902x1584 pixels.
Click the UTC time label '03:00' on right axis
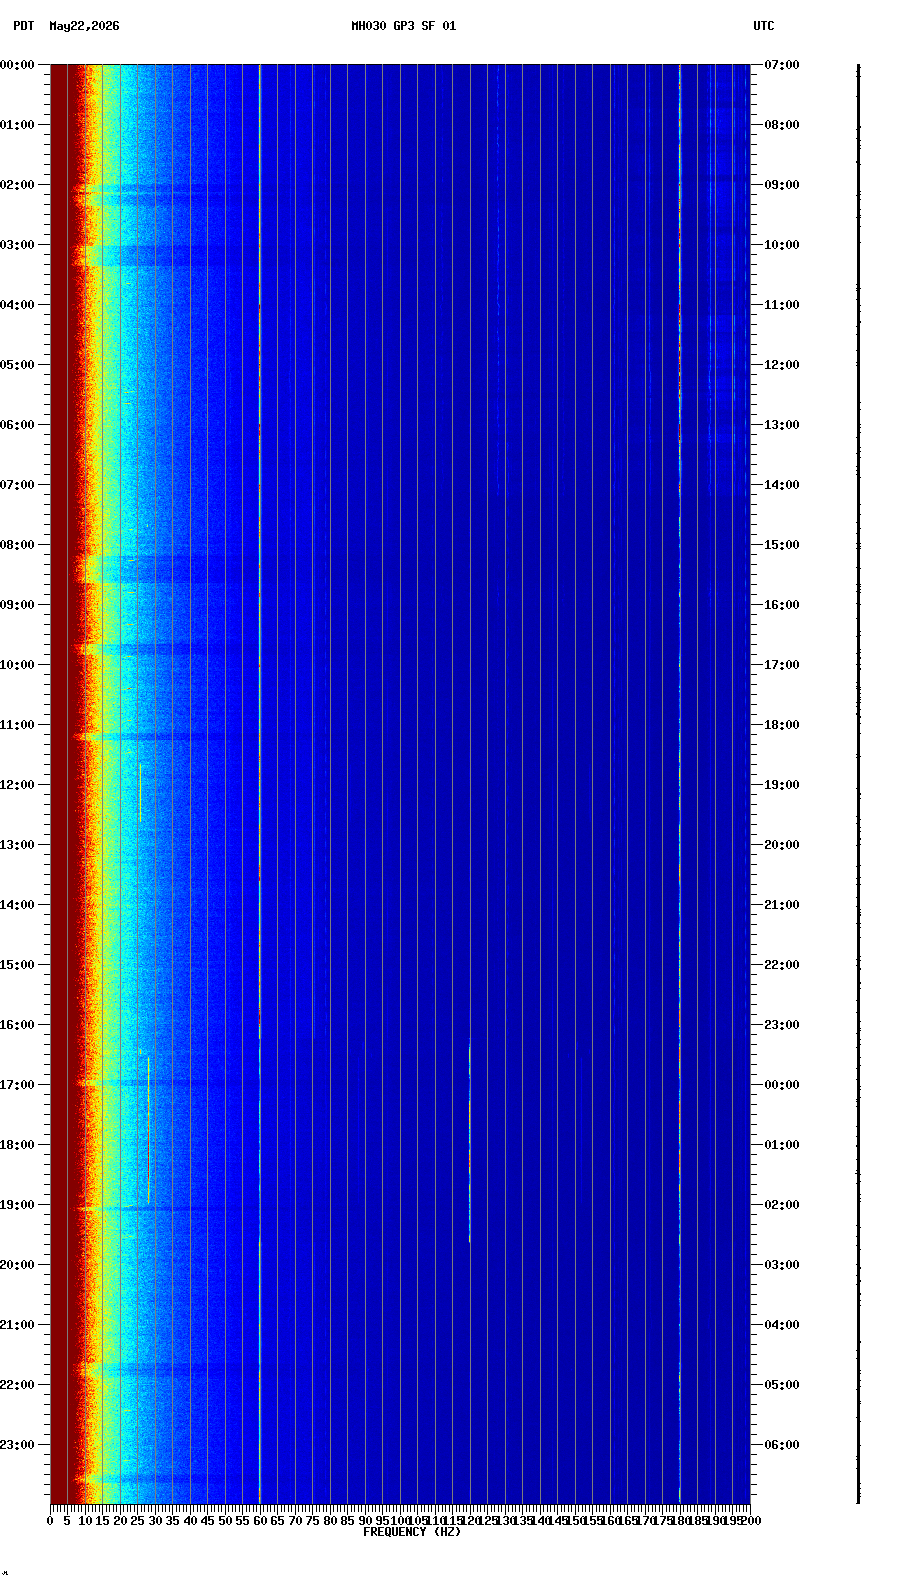pyautogui.click(x=781, y=1265)
